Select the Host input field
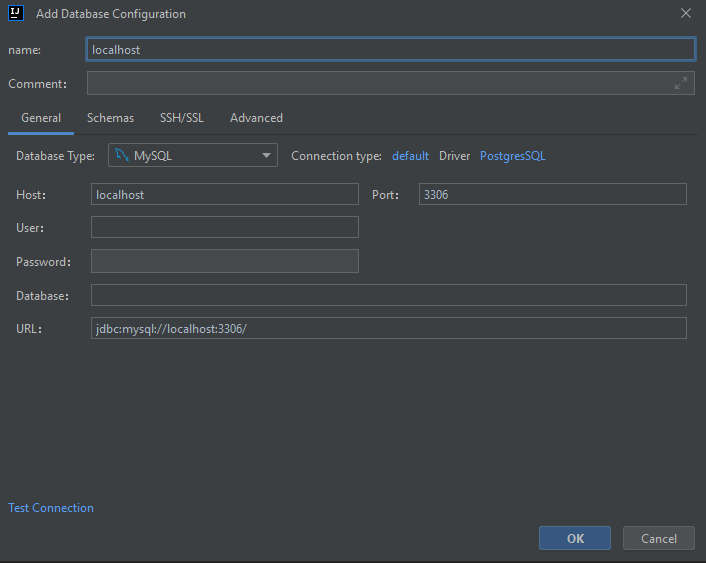 coord(224,195)
